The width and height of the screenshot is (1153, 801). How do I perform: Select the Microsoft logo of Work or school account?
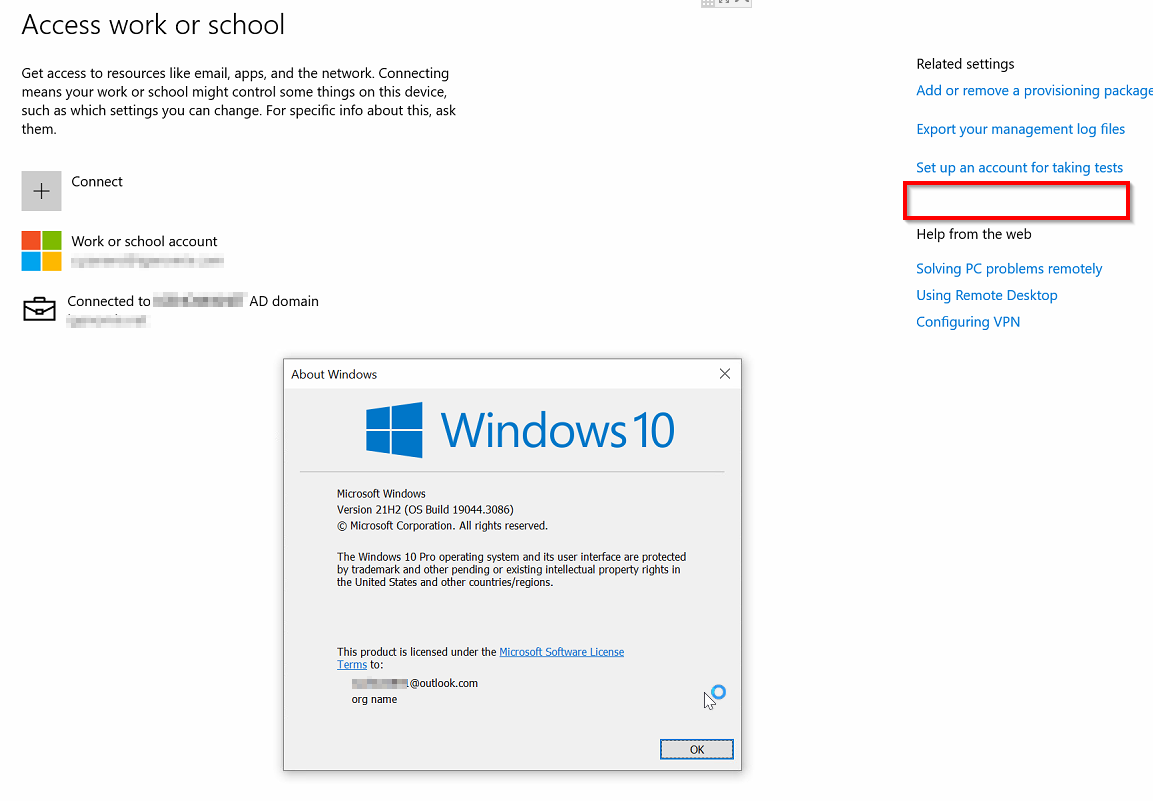point(41,251)
